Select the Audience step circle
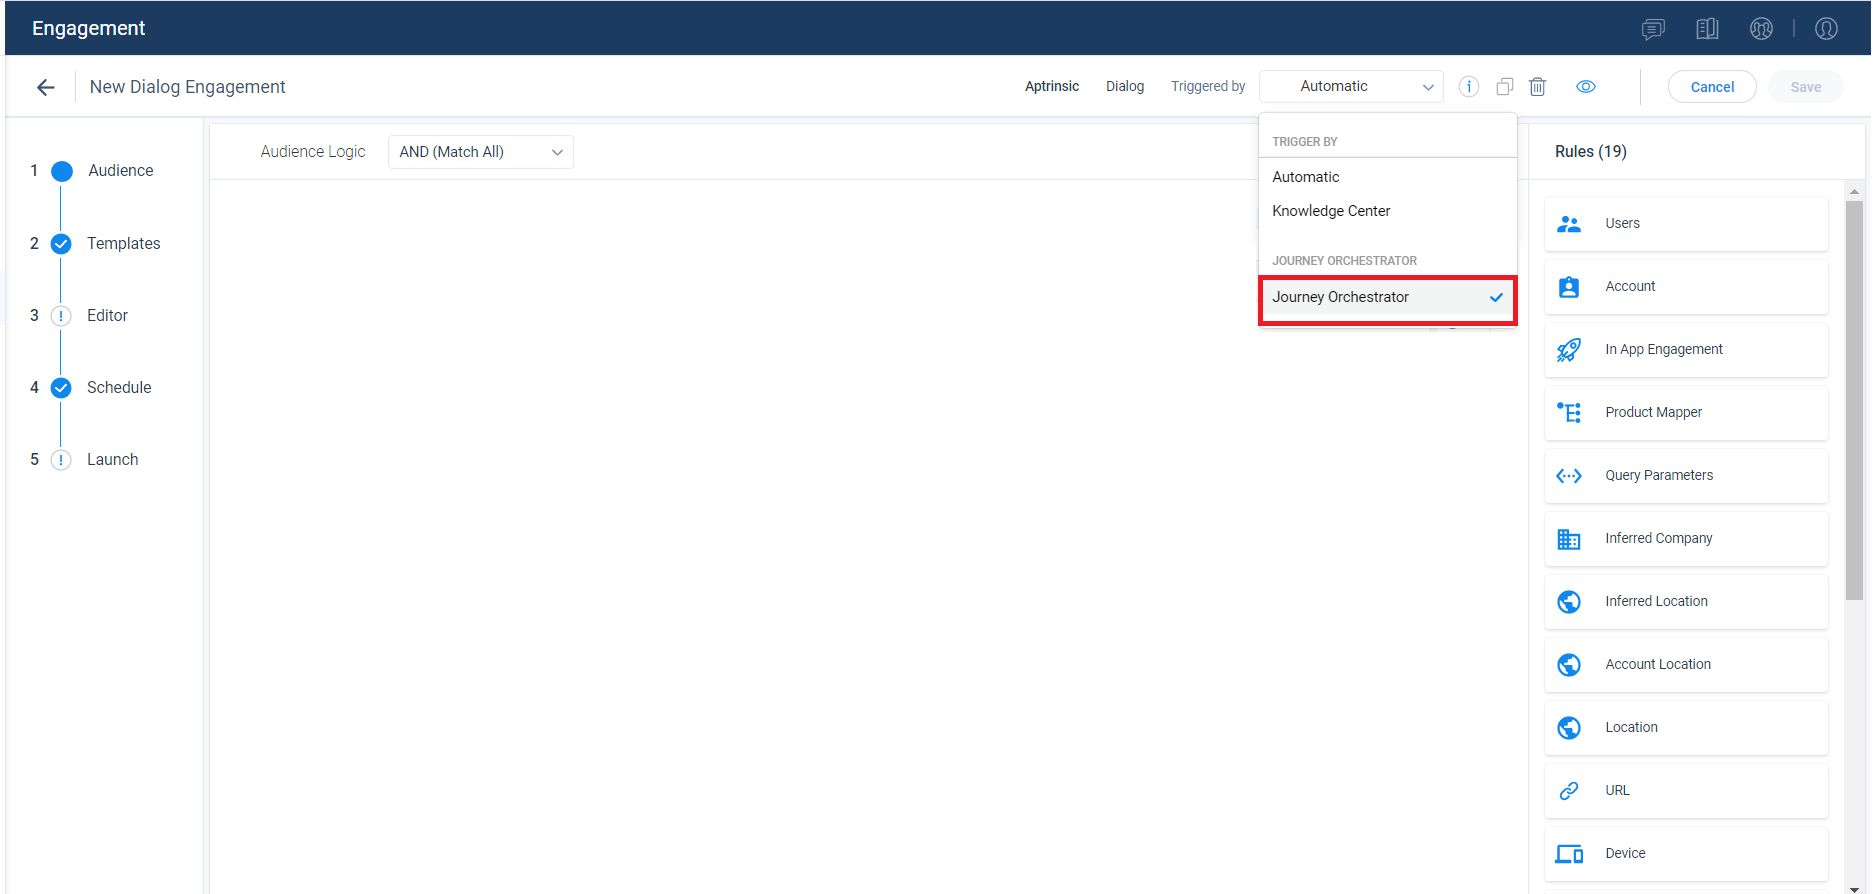This screenshot has height=894, width=1875. coord(62,171)
